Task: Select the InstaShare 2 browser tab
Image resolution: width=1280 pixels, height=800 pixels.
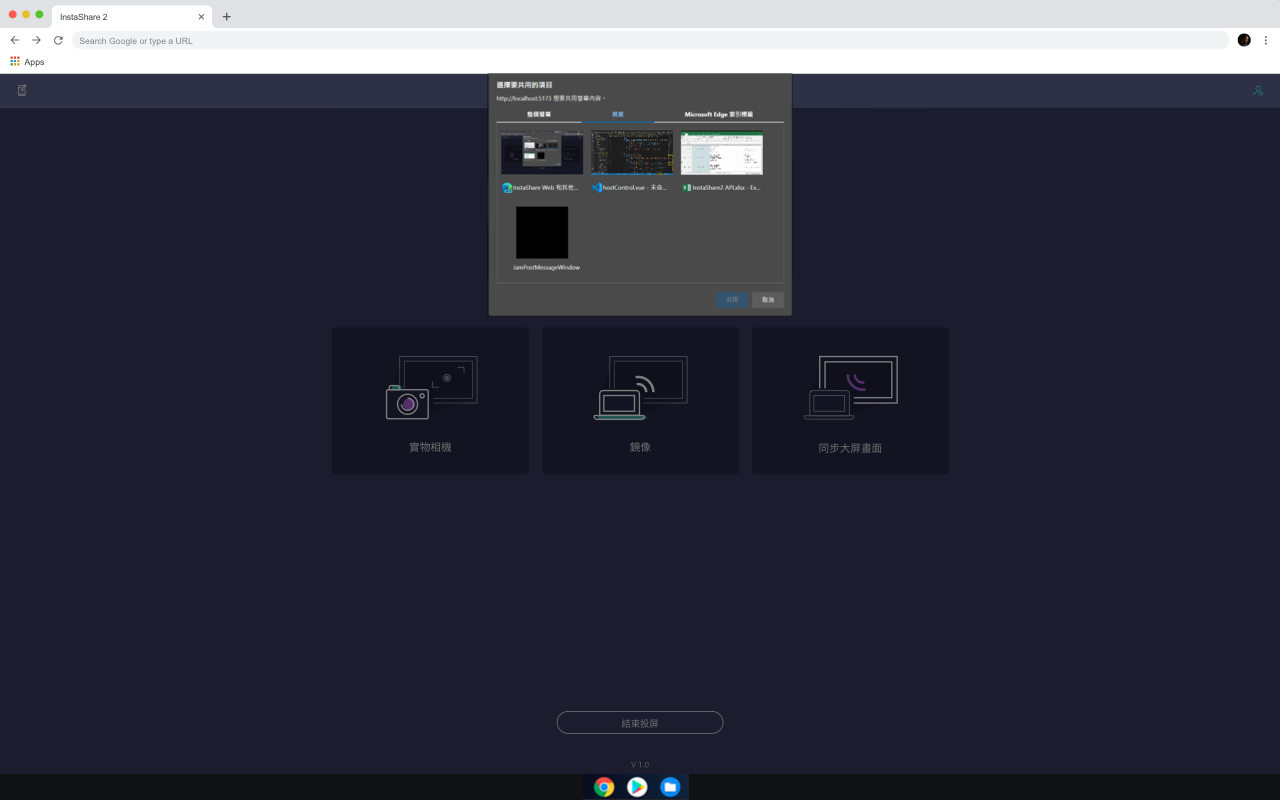Action: pyautogui.click(x=131, y=17)
